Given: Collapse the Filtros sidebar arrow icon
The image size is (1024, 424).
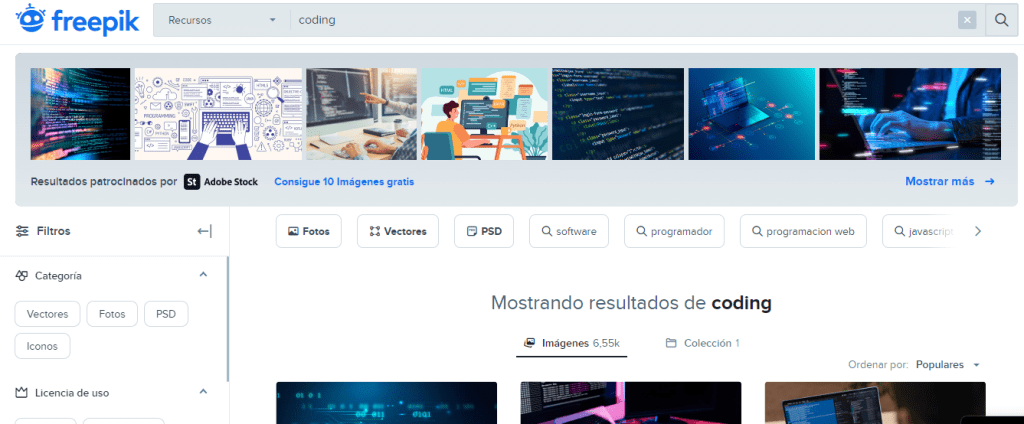Looking at the screenshot, I should pos(204,231).
